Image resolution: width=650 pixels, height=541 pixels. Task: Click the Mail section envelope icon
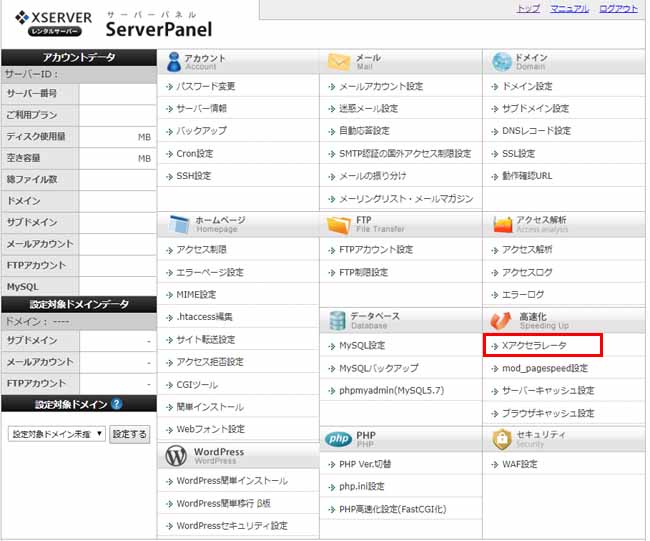338,62
